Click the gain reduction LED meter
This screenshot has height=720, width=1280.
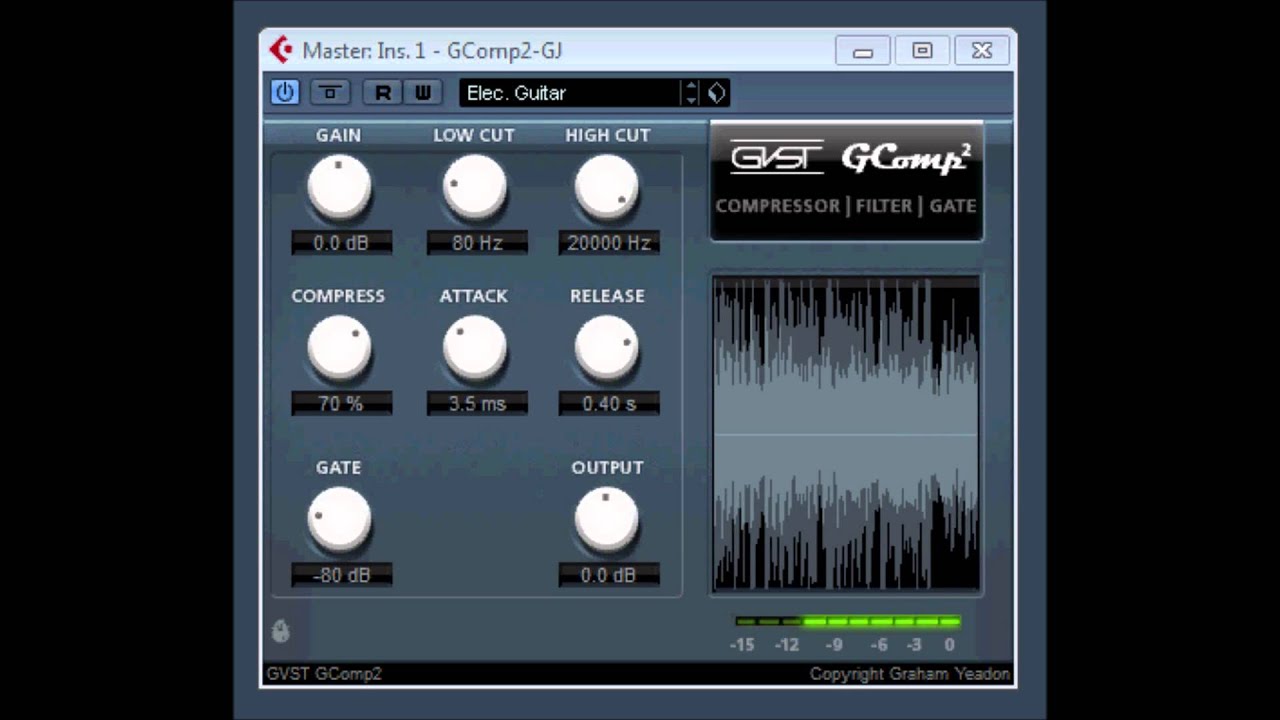click(847, 621)
